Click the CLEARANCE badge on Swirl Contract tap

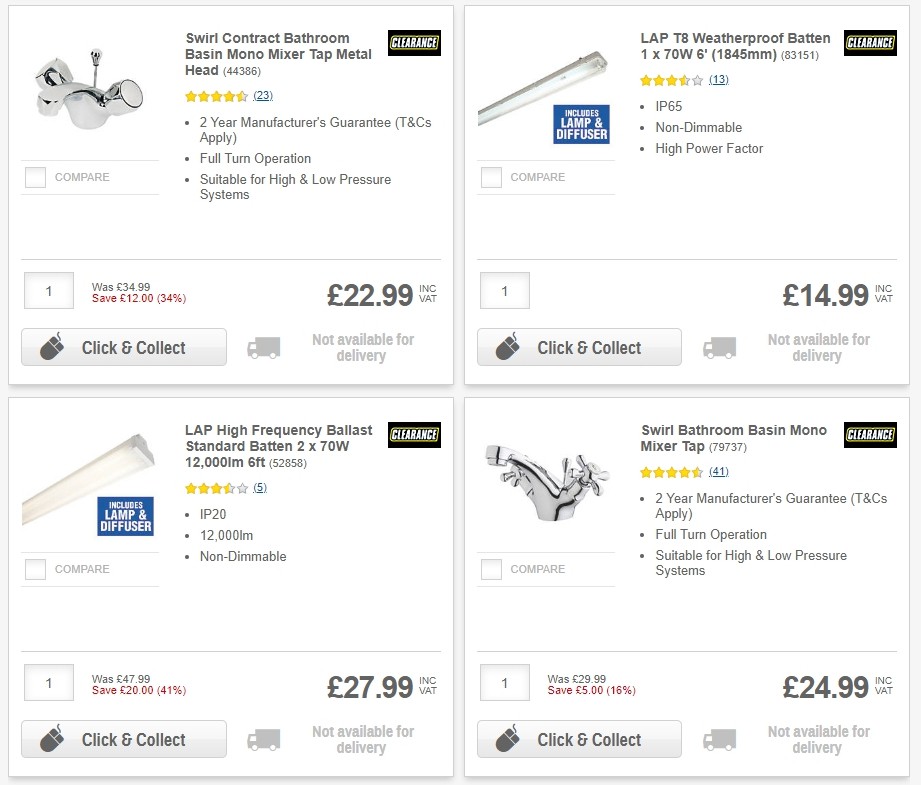pyautogui.click(x=413, y=43)
